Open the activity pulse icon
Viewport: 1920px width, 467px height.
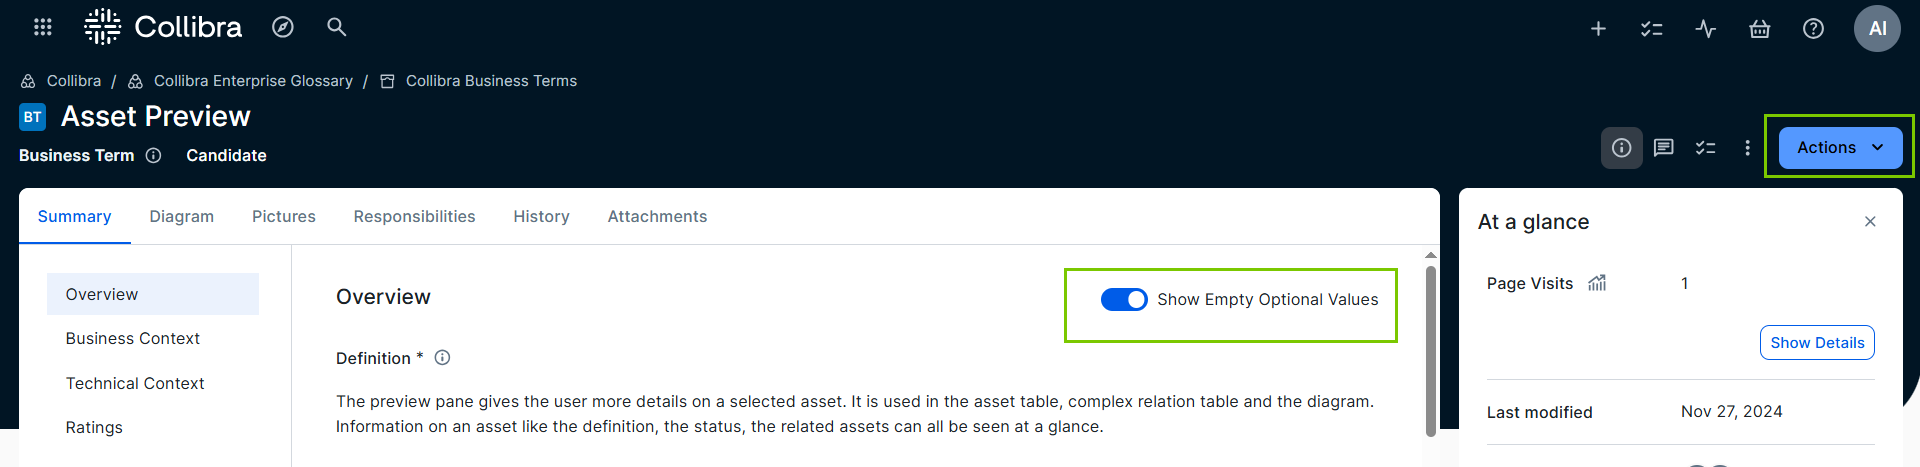tap(1706, 29)
